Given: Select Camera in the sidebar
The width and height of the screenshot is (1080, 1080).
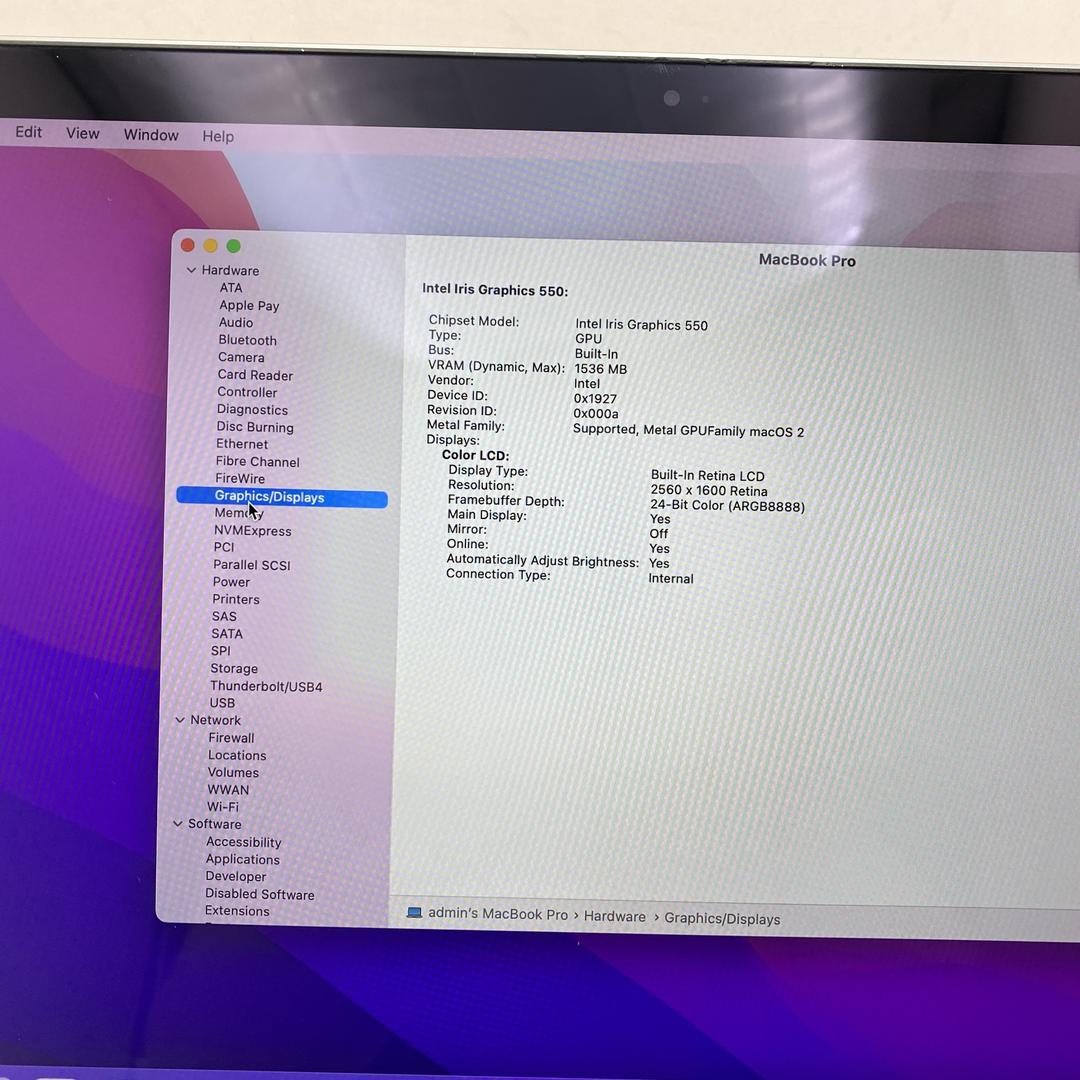Looking at the screenshot, I should [241, 357].
